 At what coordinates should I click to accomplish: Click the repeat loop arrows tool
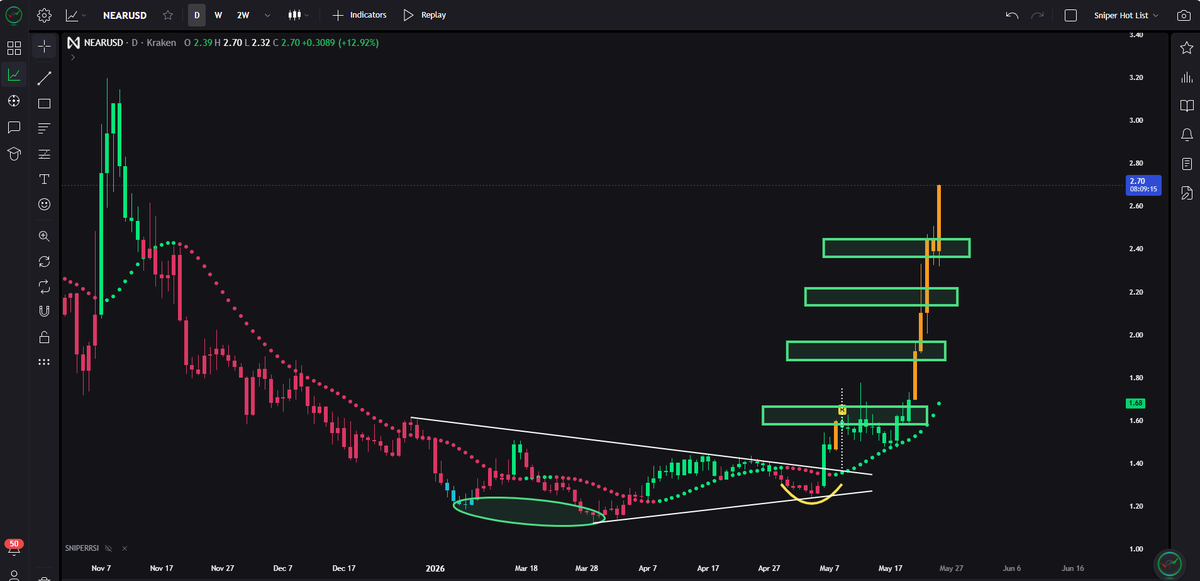click(44, 286)
